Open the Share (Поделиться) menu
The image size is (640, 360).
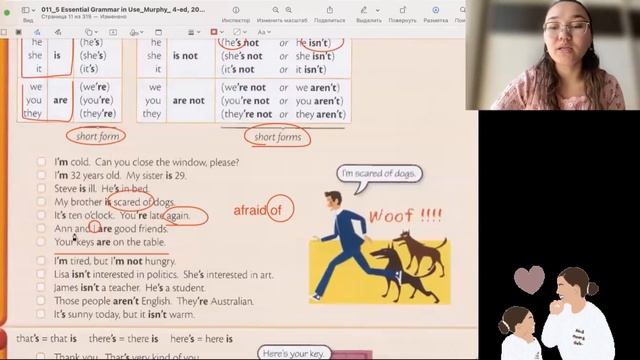pos(329,10)
